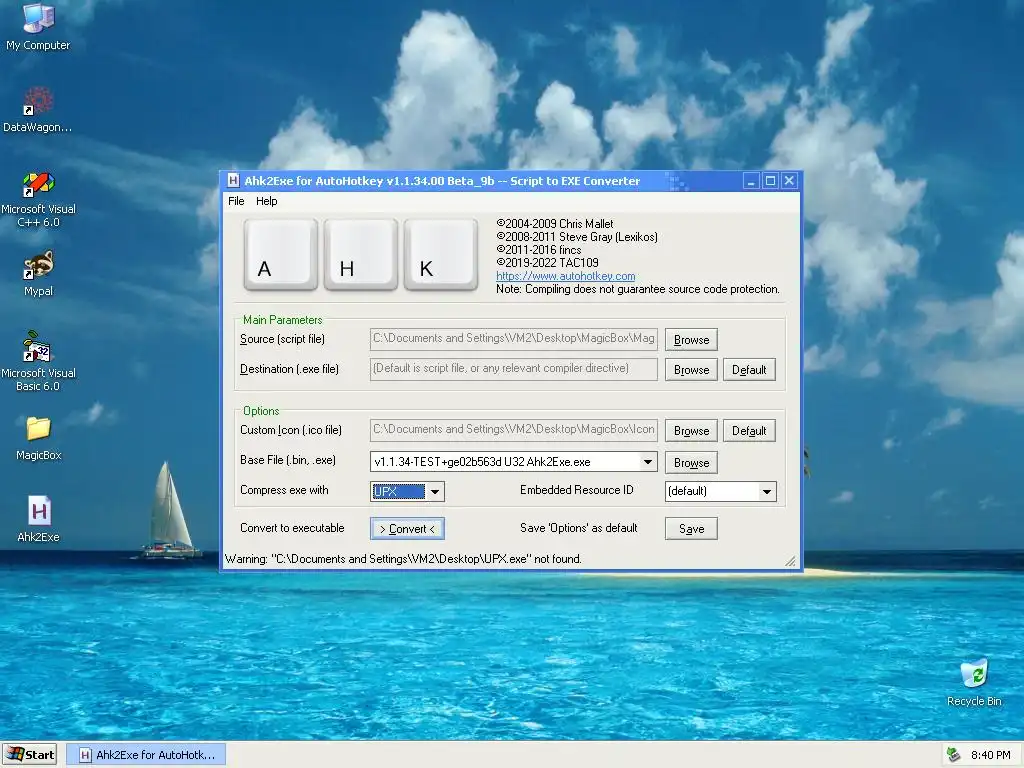Open the File menu
The width and height of the screenshot is (1024, 768).
click(x=236, y=201)
